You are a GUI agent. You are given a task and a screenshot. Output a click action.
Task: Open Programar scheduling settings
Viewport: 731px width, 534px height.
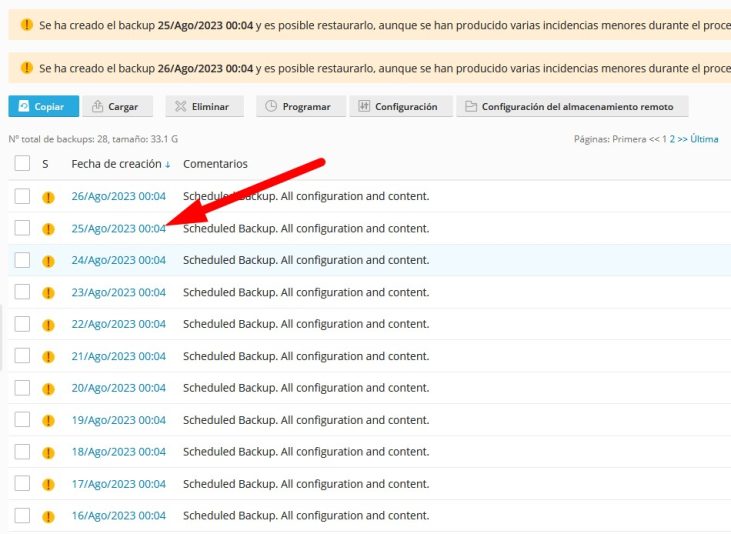click(301, 107)
